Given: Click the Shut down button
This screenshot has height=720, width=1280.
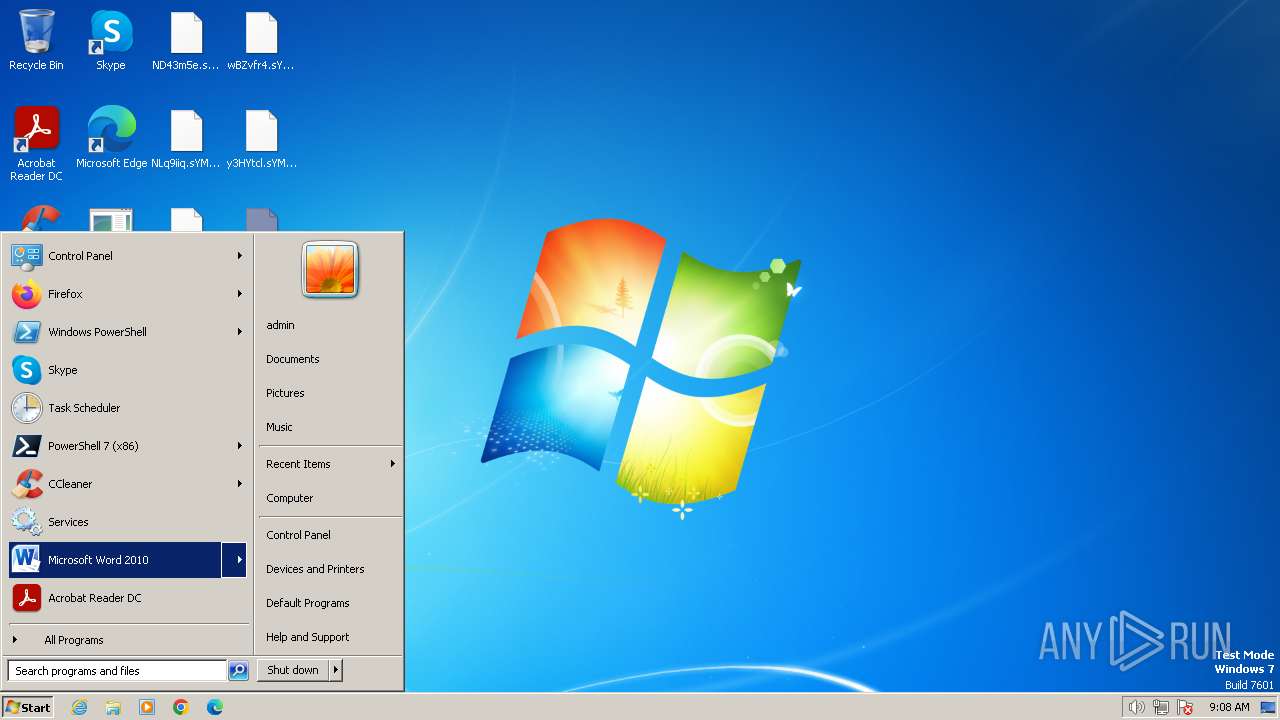Looking at the screenshot, I should pyautogui.click(x=293, y=671).
